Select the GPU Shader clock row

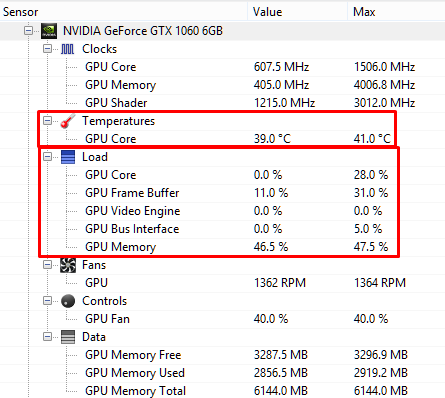222,103
